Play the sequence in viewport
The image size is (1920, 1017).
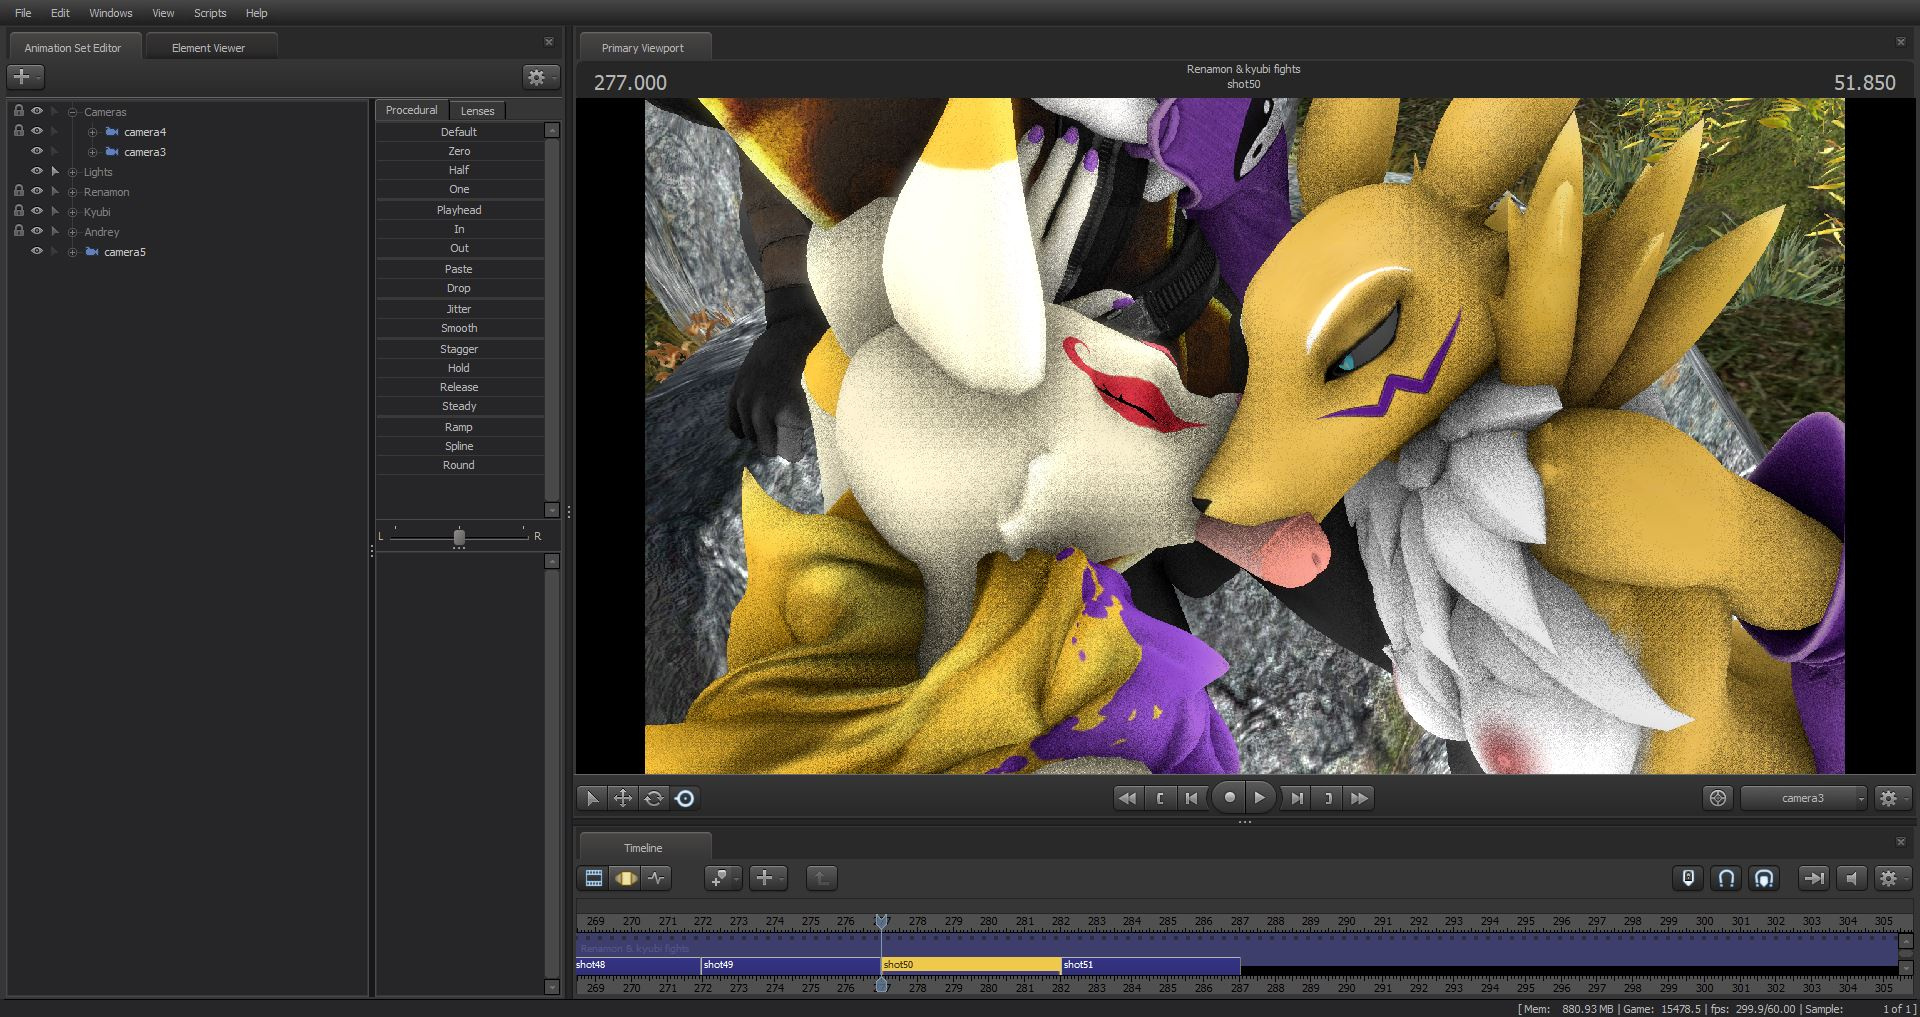[1261, 798]
